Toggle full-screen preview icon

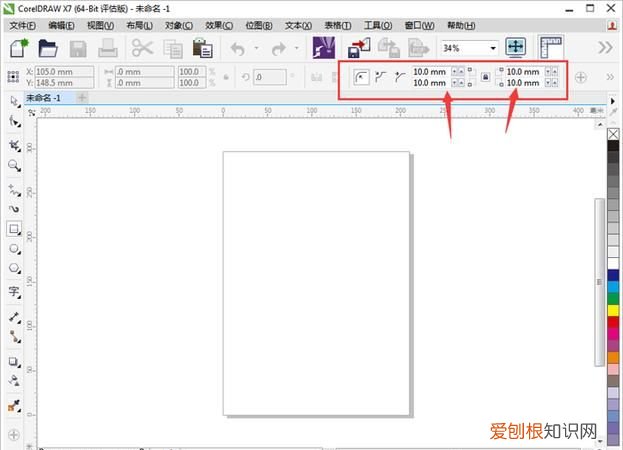516,47
